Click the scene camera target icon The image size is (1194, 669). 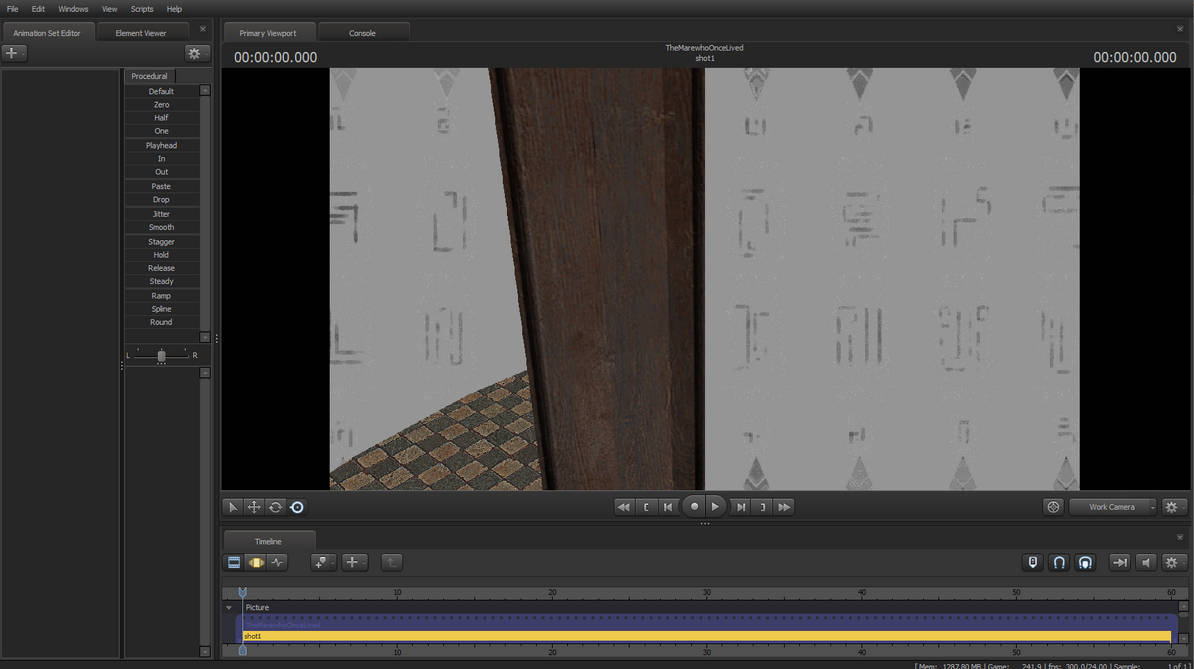tap(1053, 507)
